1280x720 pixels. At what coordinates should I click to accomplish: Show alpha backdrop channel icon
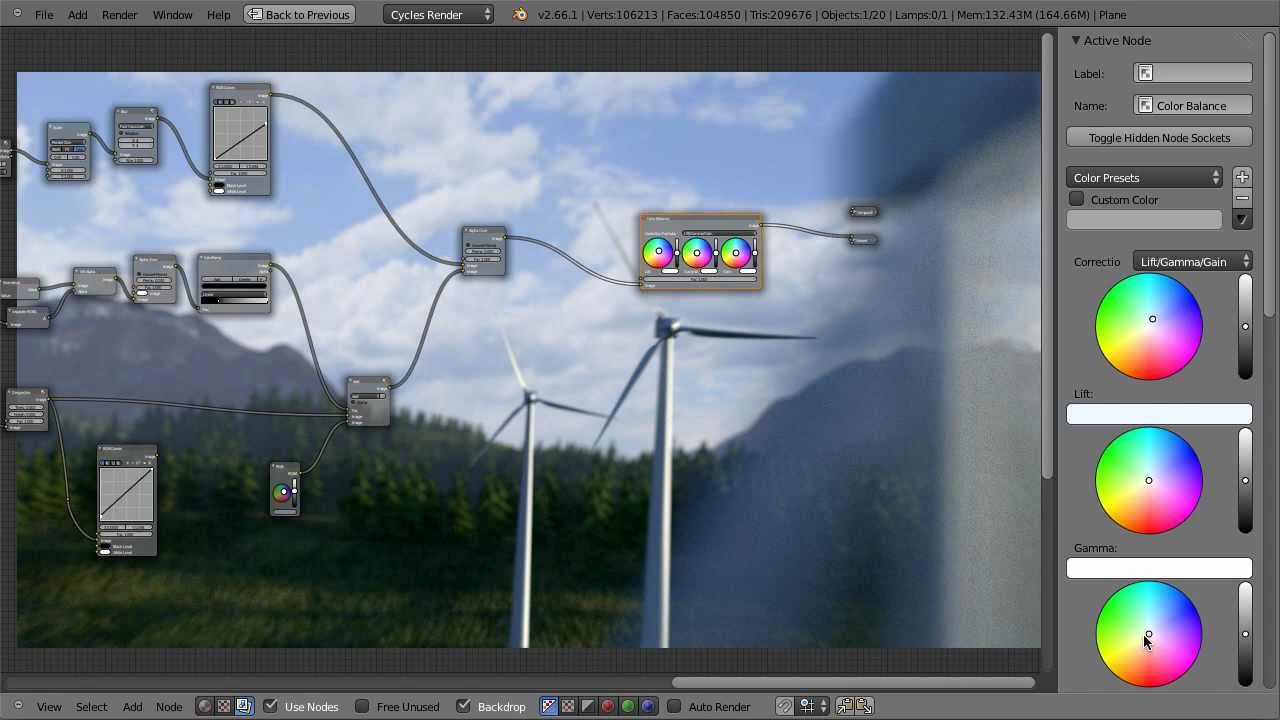tap(588, 706)
